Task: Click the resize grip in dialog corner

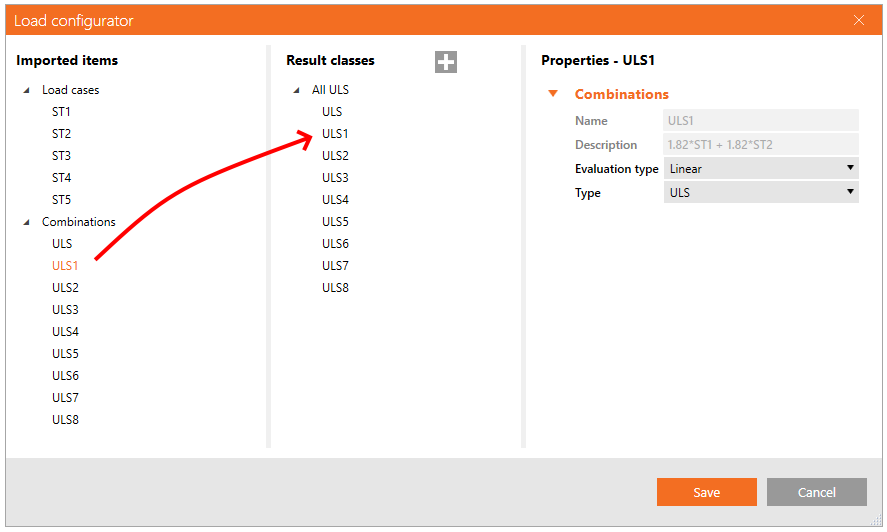Action: [876, 521]
